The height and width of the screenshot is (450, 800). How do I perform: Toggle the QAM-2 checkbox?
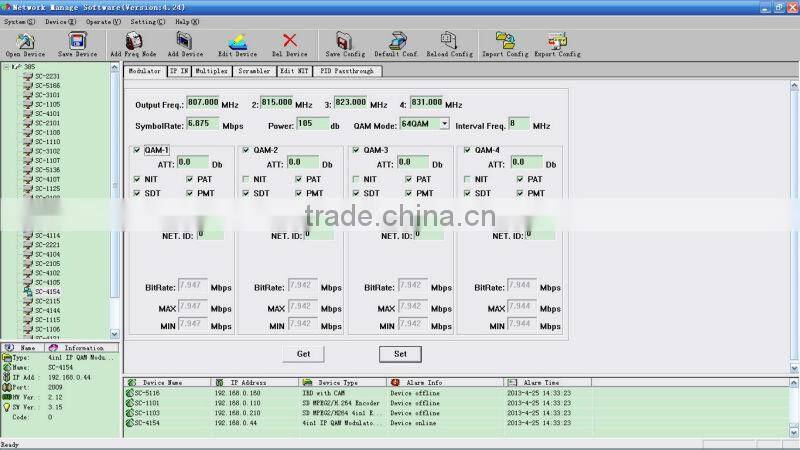[246, 150]
